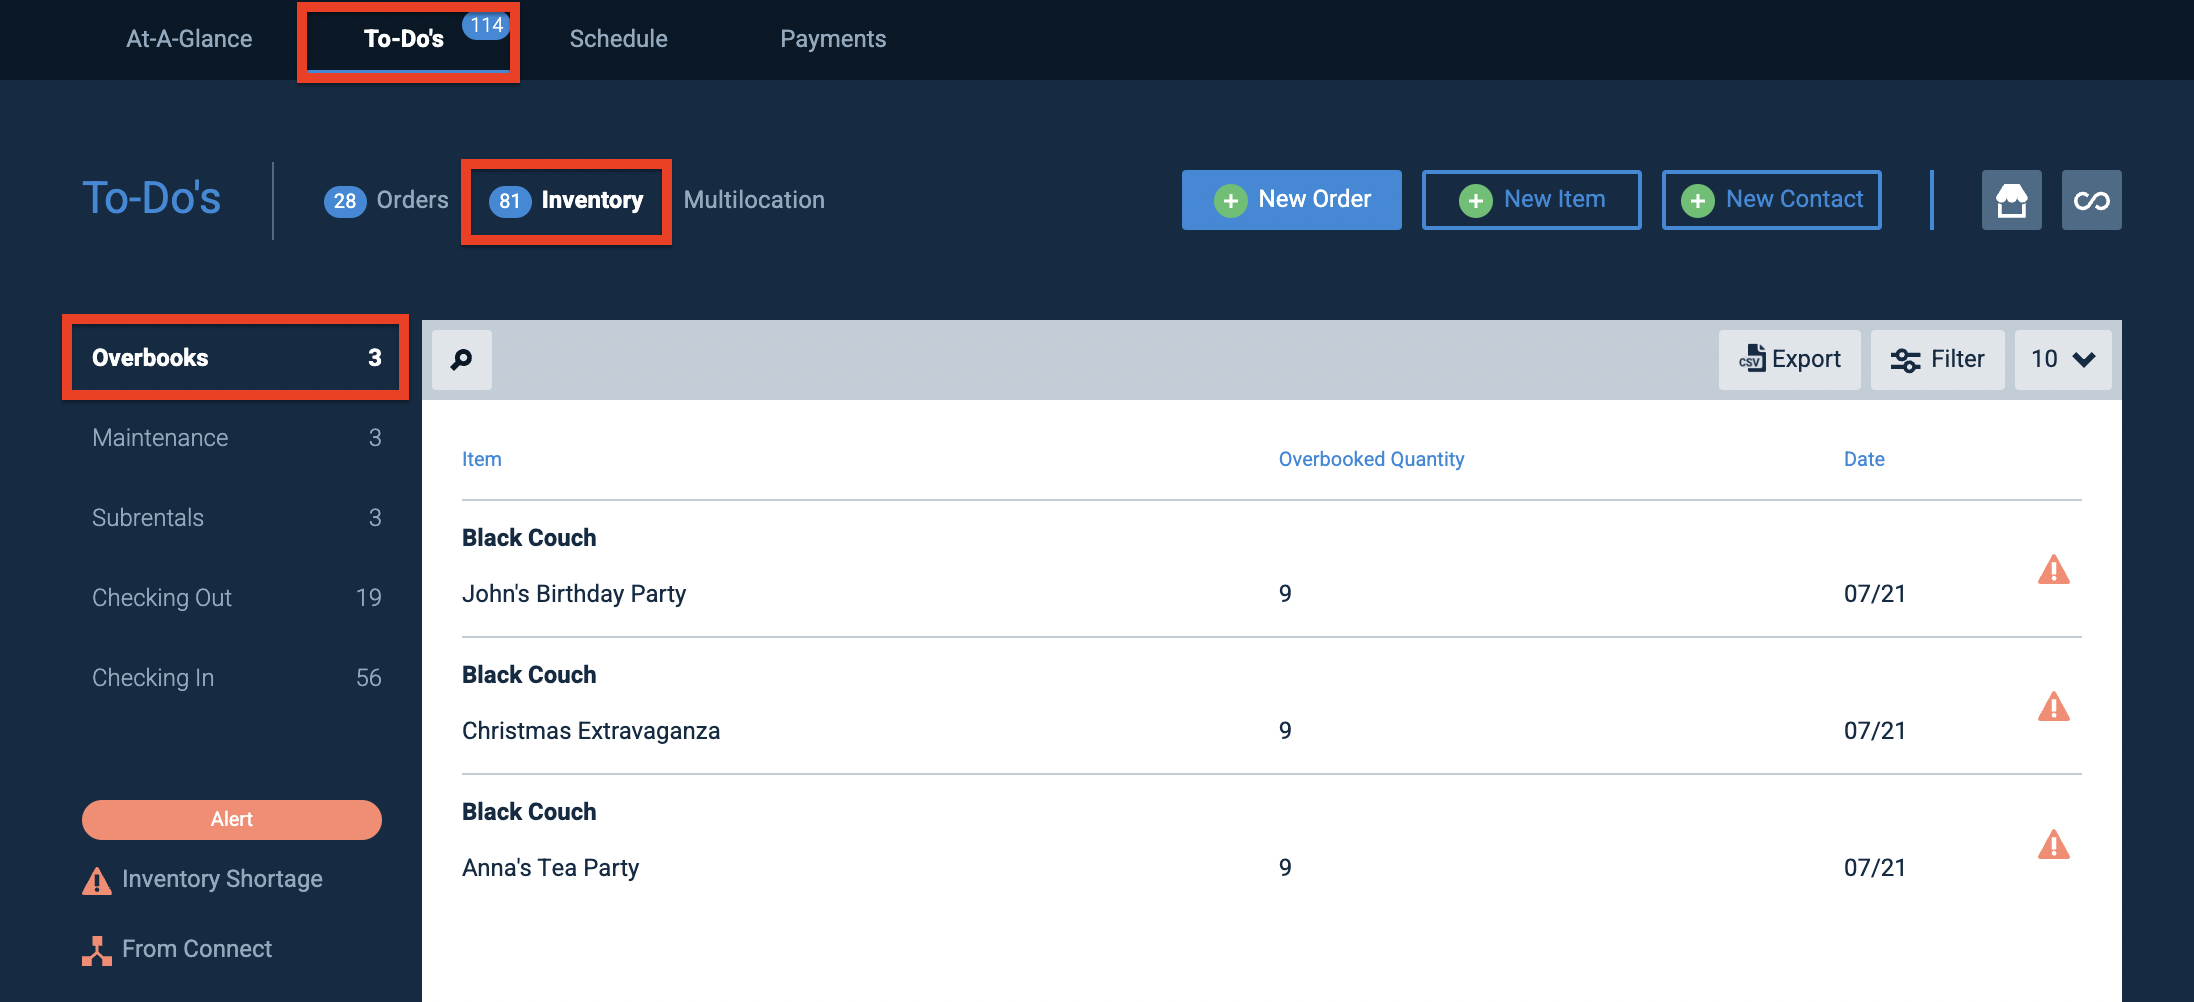Click the CSV file icon on Export
The image size is (2194, 1002).
point(1752,359)
